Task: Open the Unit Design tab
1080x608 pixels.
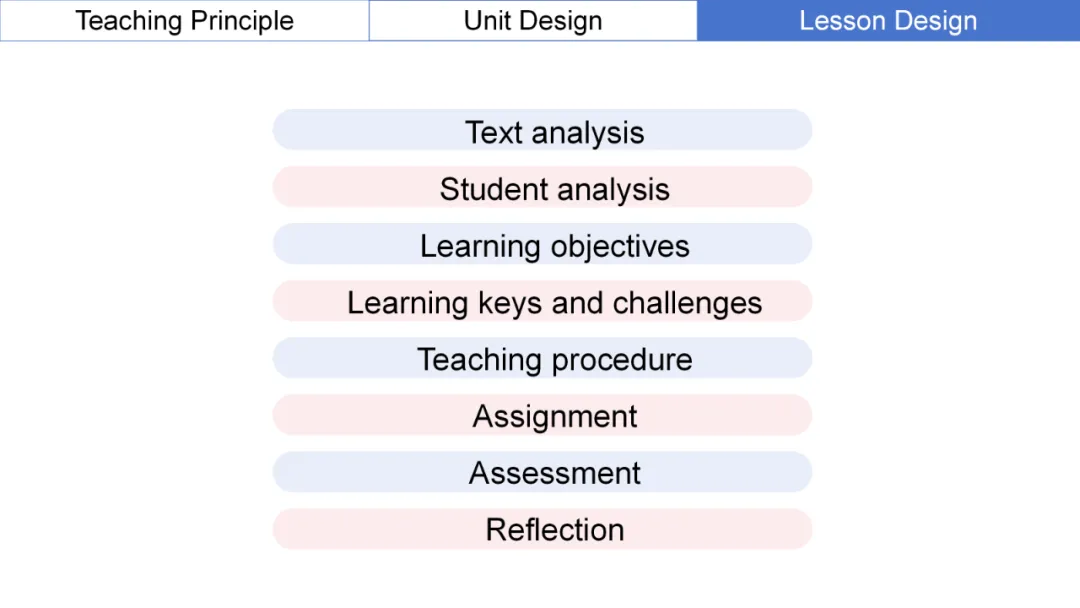Action: 533,21
